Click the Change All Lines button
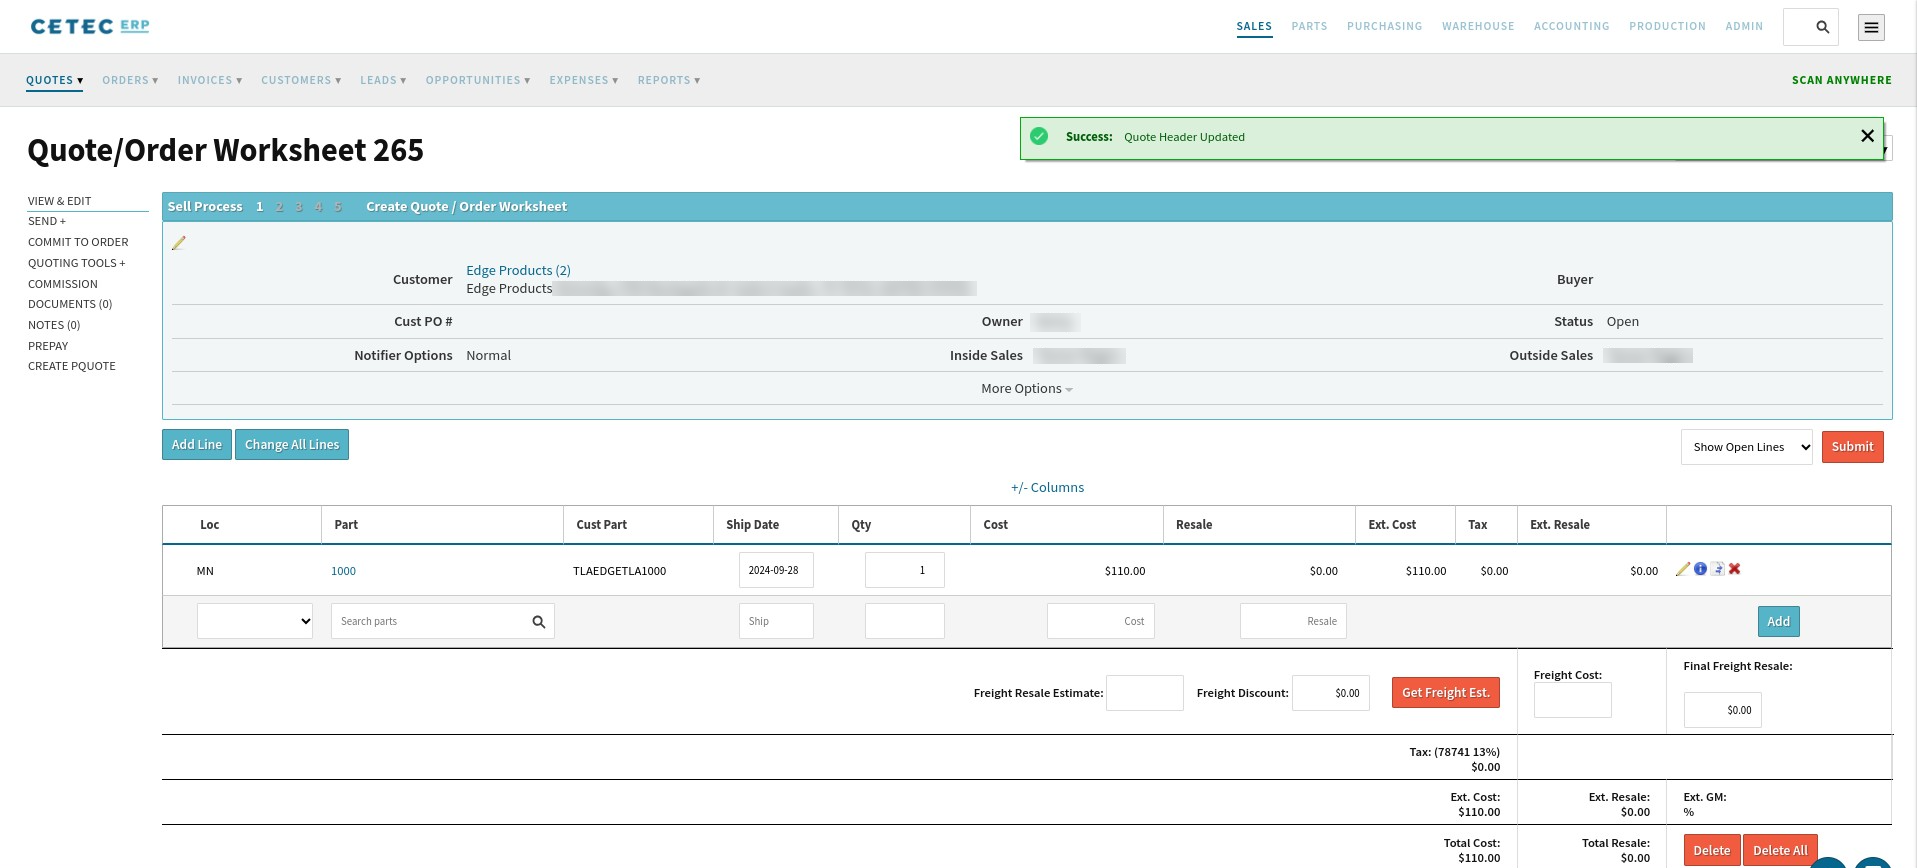This screenshot has height=868, width=1917. pos(292,445)
